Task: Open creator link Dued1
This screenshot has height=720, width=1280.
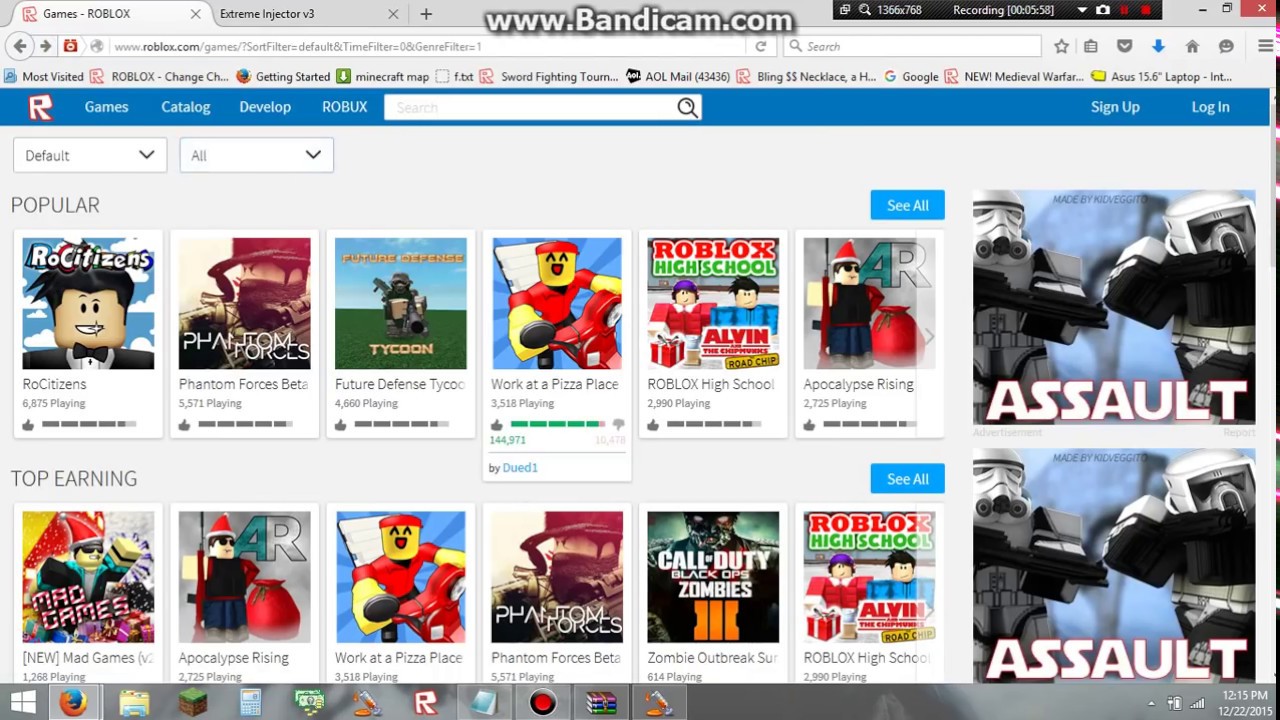Action: click(520, 467)
